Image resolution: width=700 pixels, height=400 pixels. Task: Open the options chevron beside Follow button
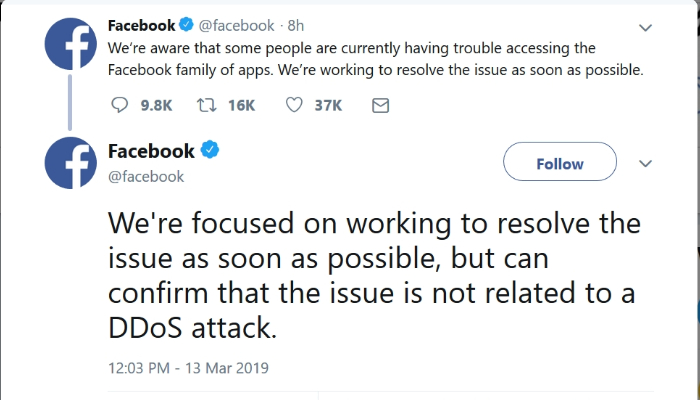pyautogui.click(x=646, y=164)
